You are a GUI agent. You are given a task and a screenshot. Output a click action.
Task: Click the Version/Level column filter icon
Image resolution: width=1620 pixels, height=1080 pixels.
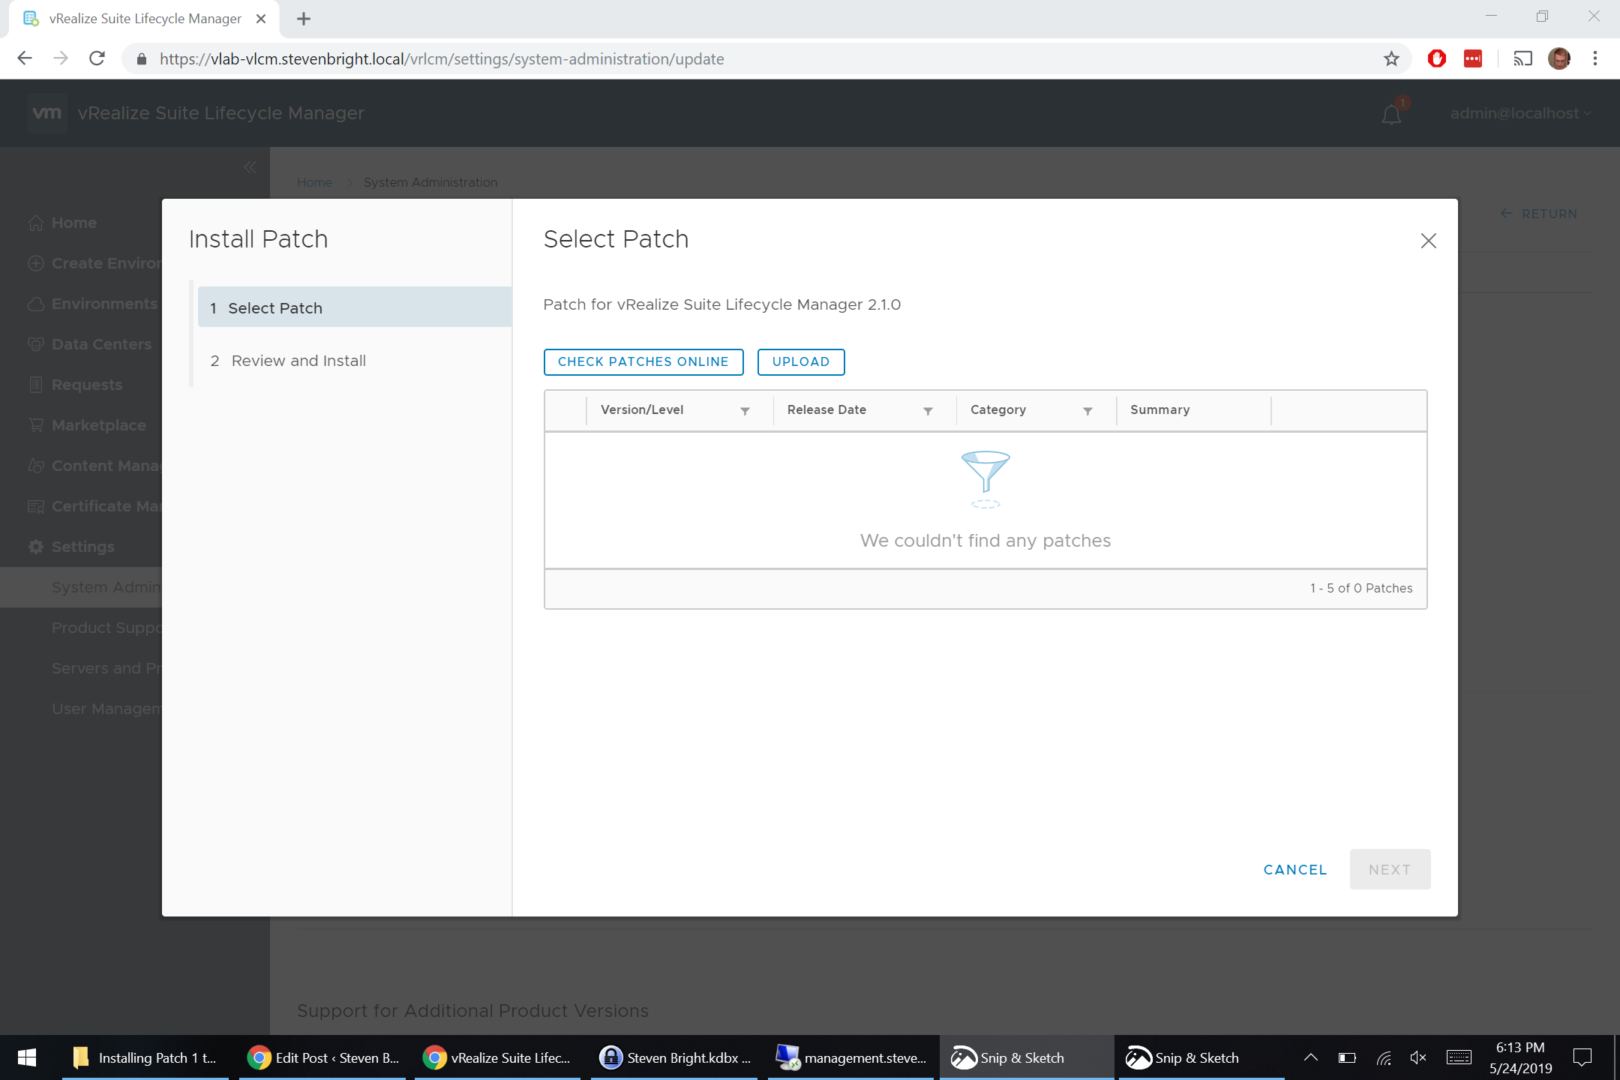745,411
